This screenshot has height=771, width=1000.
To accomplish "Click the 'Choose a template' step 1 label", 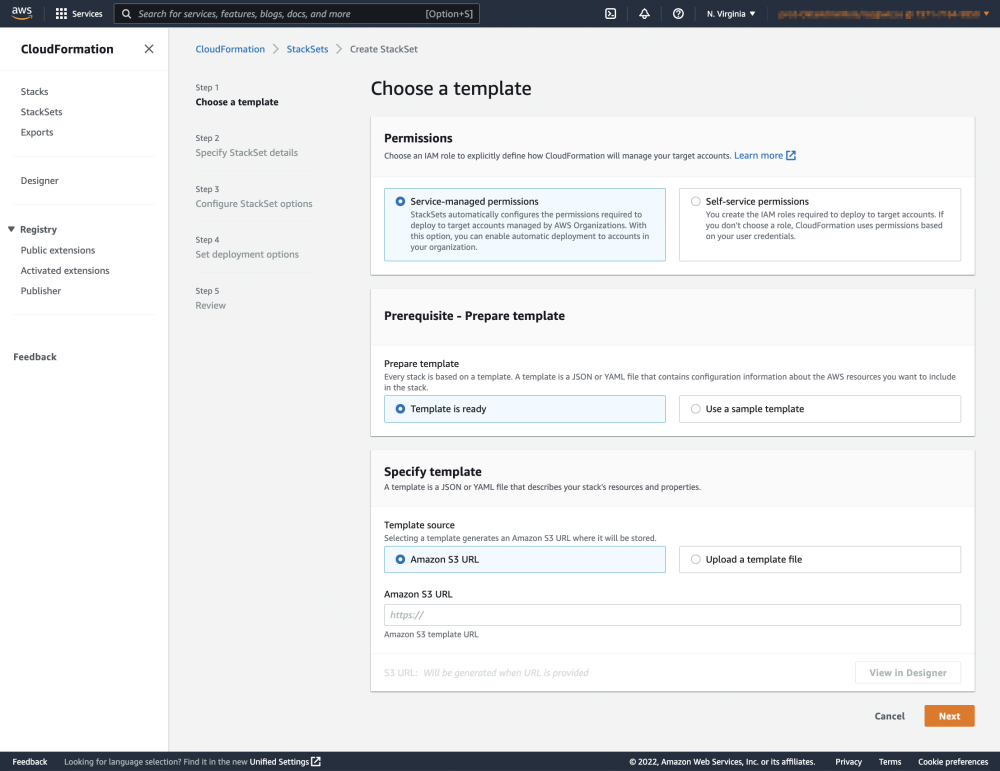I will [x=237, y=102].
